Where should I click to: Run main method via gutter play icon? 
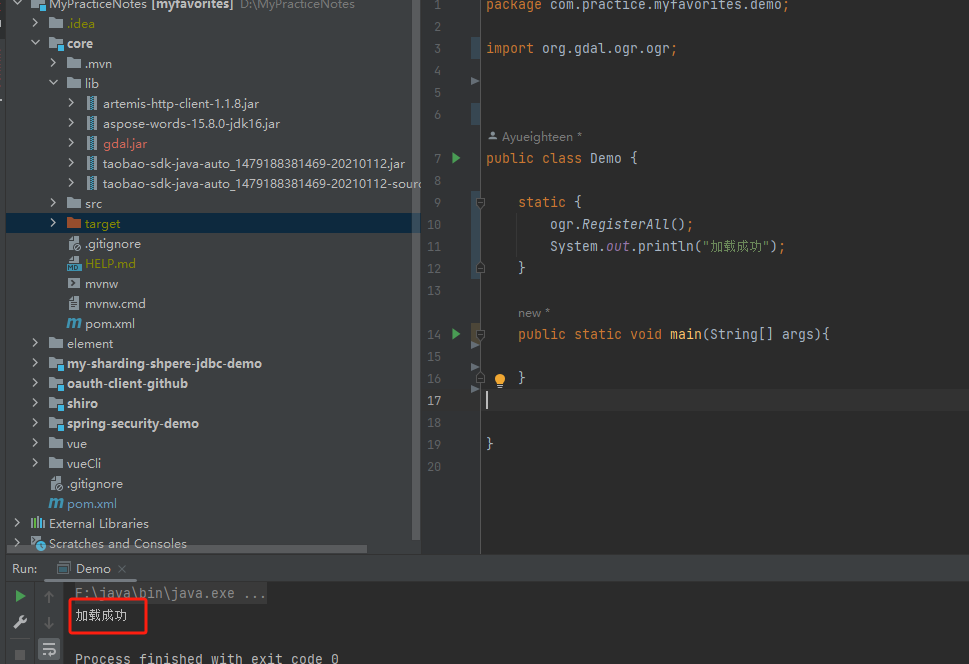point(455,334)
